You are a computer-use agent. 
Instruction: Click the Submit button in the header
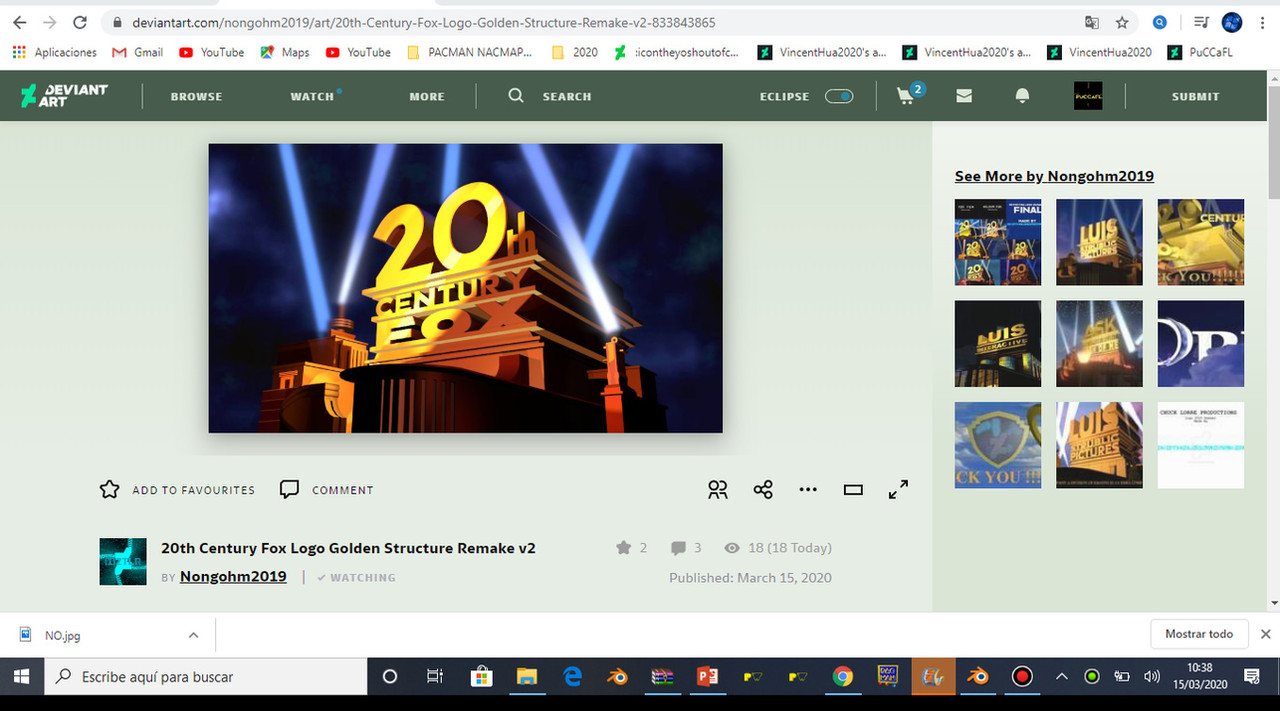click(x=1195, y=96)
